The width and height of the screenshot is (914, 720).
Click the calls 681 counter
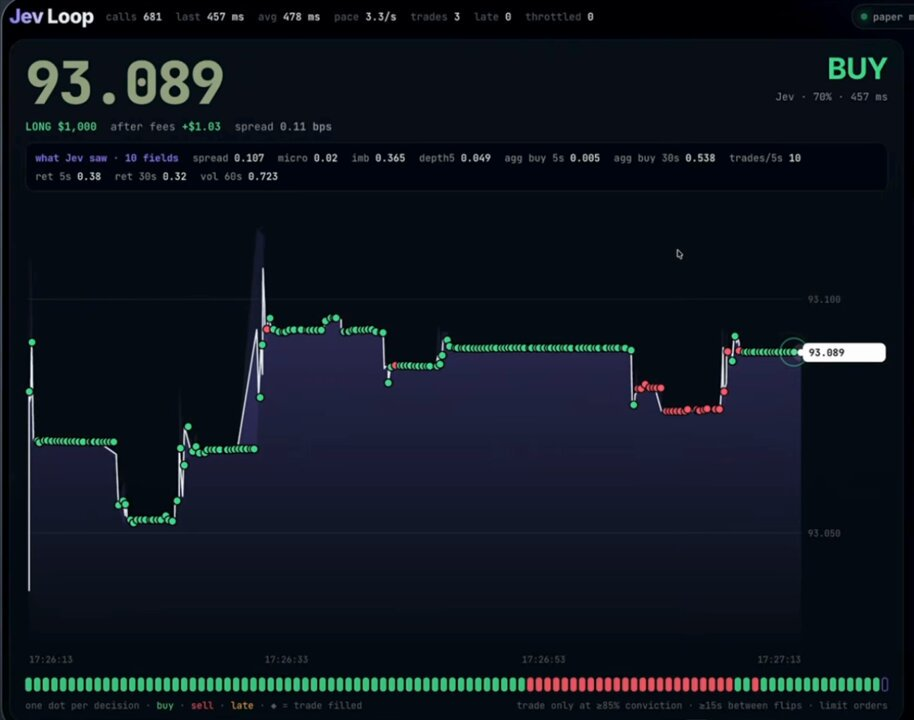(x=133, y=17)
